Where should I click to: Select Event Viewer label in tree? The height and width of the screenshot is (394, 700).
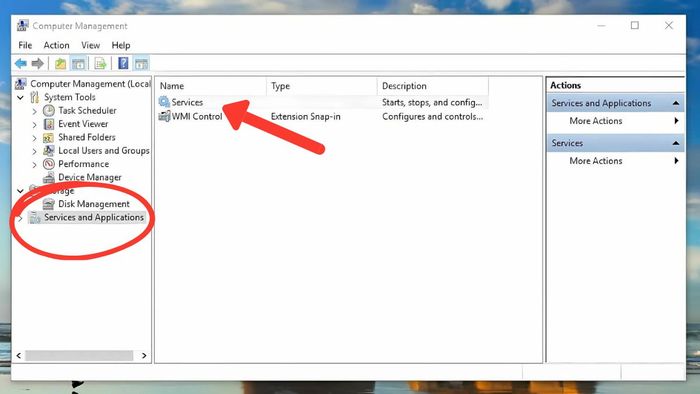[x=83, y=124]
